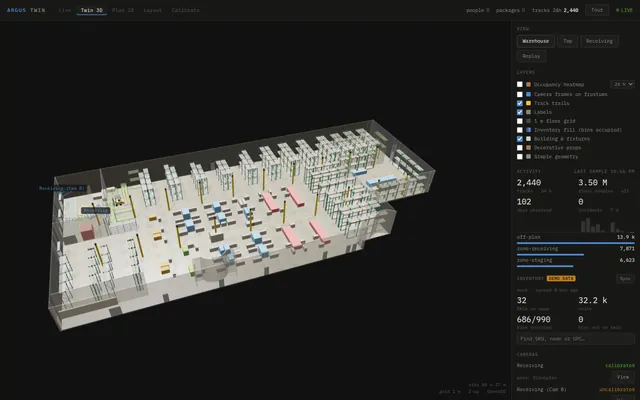Enable Inventory fill bins occupied layer

click(520, 130)
